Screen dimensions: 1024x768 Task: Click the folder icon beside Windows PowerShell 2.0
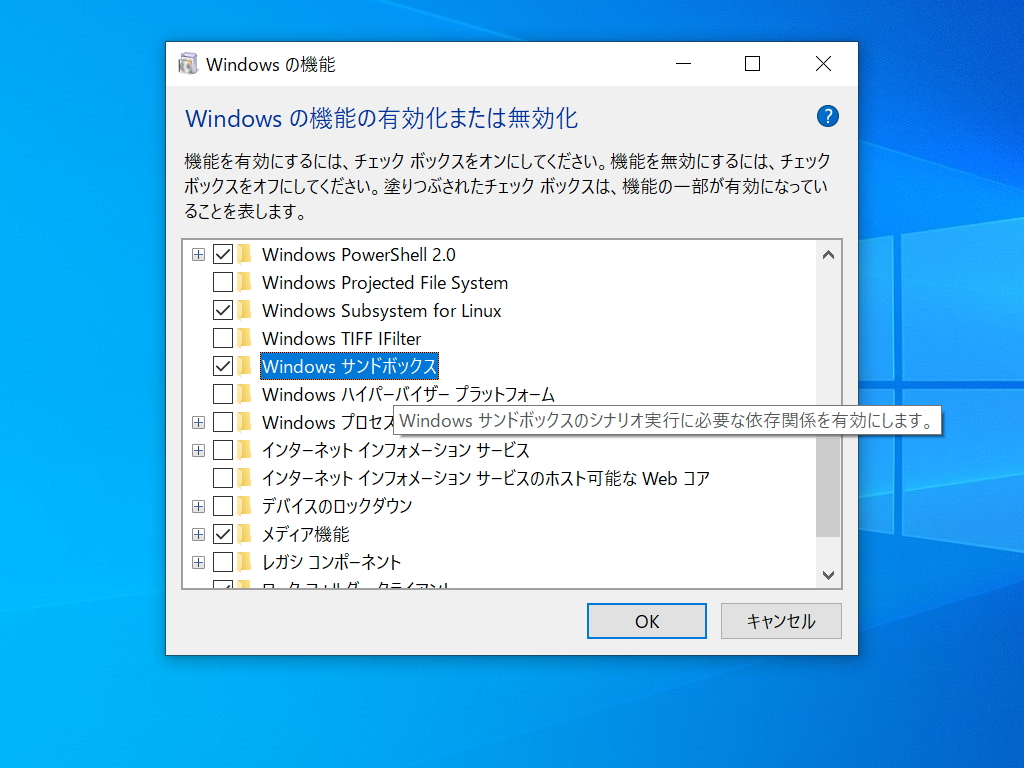(244, 254)
